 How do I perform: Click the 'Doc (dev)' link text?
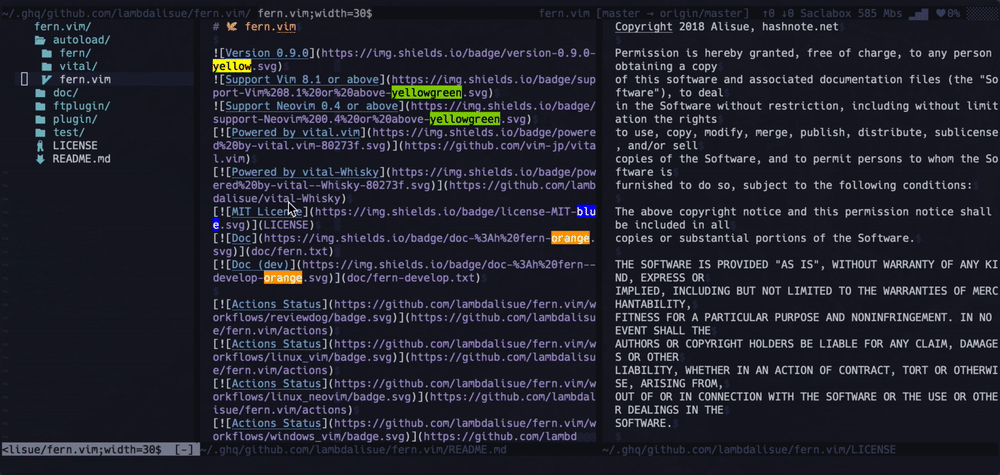[260, 265]
